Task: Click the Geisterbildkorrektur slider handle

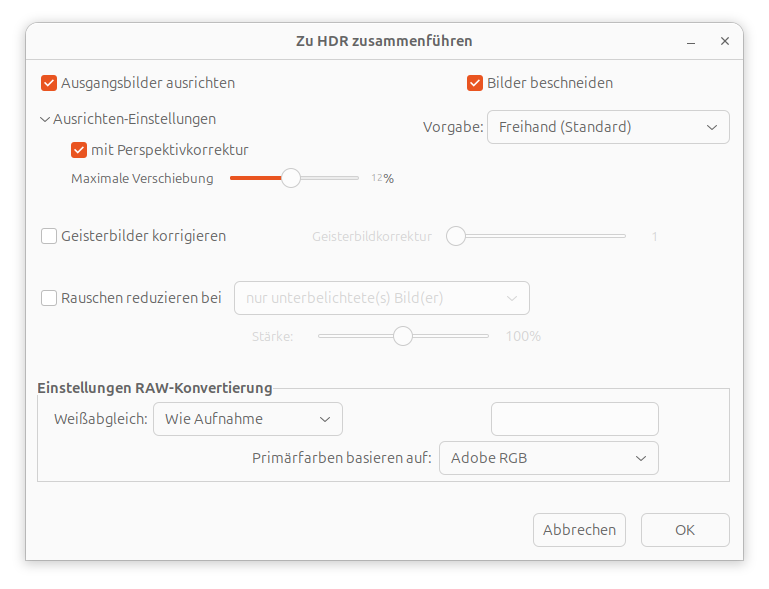Action: click(456, 236)
